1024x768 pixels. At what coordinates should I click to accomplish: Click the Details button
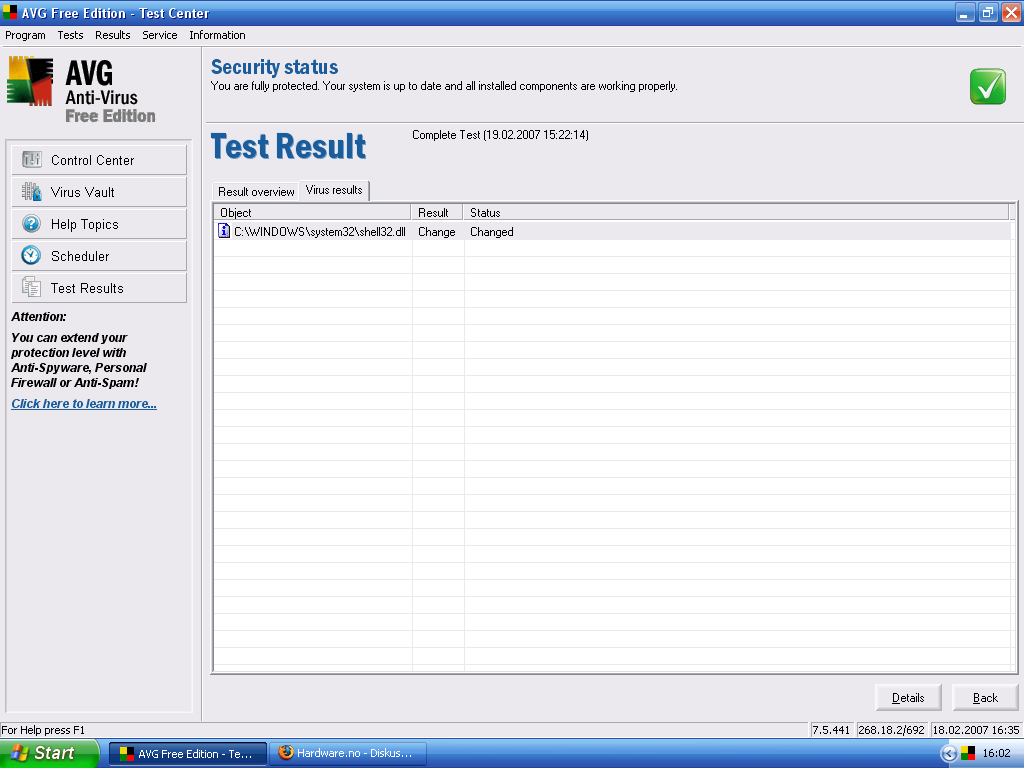click(x=908, y=697)
